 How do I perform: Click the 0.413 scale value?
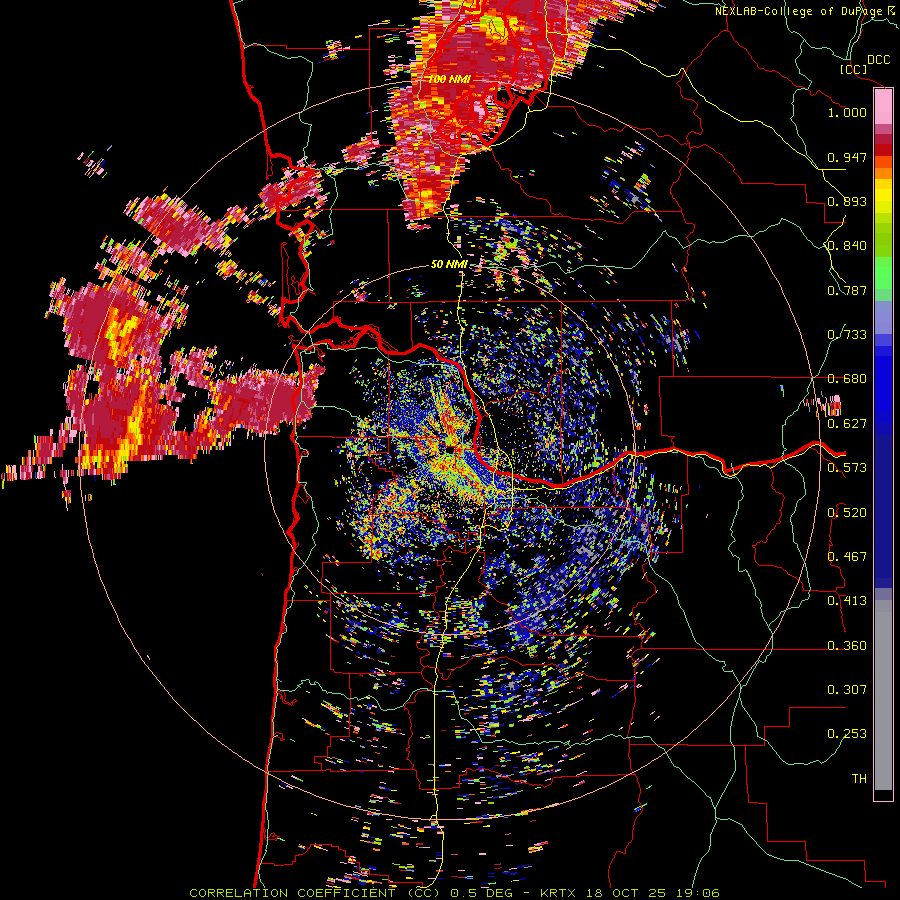[847, 601]
